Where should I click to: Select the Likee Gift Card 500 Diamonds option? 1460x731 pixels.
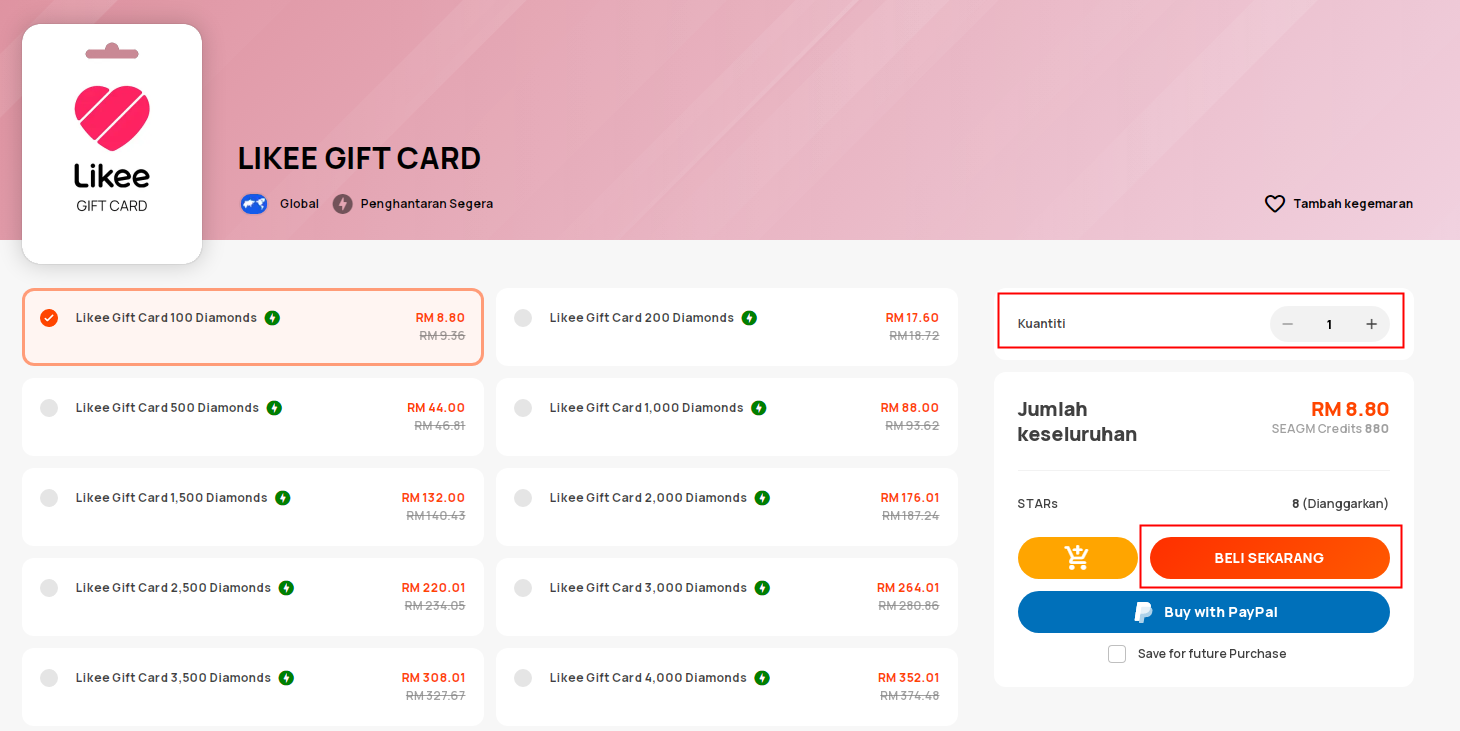[253, 417]
